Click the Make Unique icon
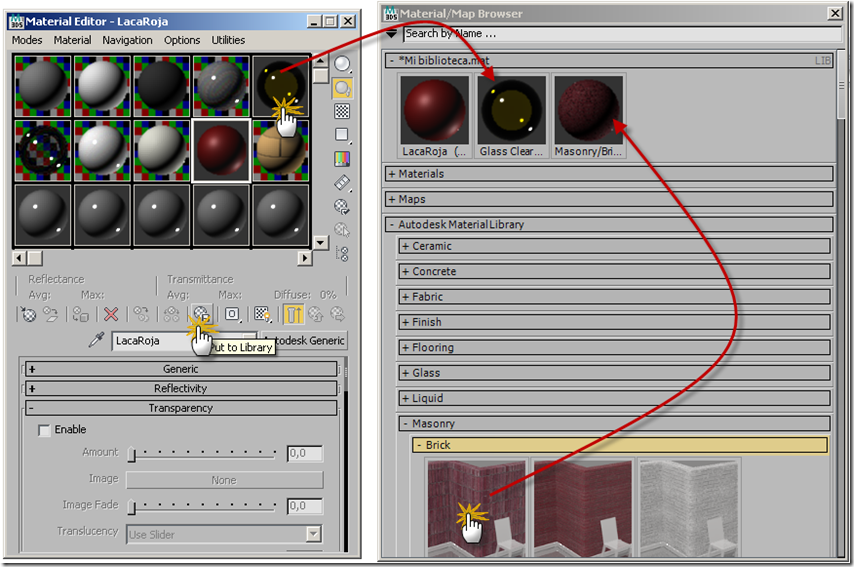 (x=172, y=314)
